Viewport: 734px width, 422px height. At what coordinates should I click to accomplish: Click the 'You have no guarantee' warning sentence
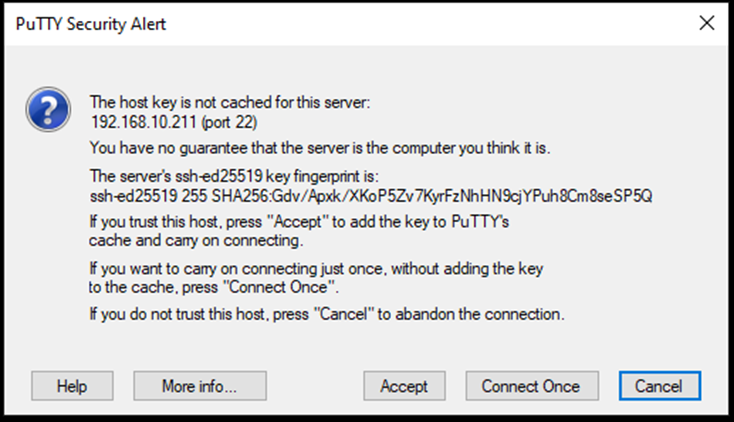320,148
